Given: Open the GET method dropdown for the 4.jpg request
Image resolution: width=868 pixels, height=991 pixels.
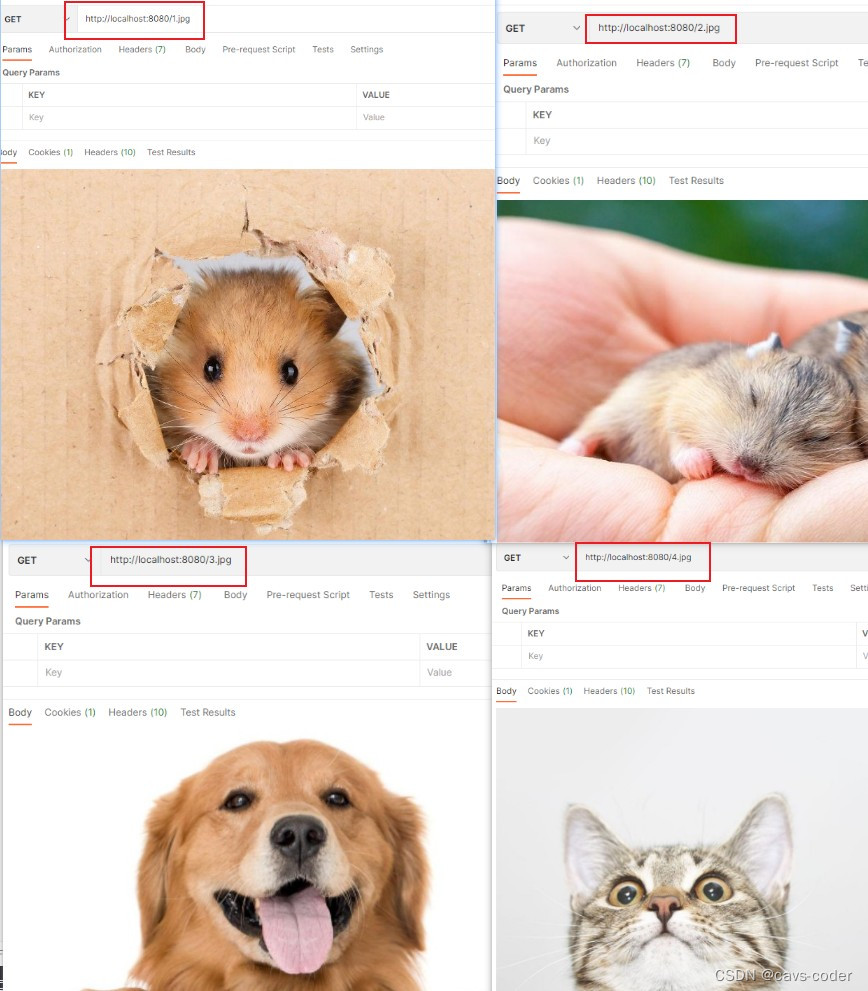Looking at the screenshot, I should point(536,558).
